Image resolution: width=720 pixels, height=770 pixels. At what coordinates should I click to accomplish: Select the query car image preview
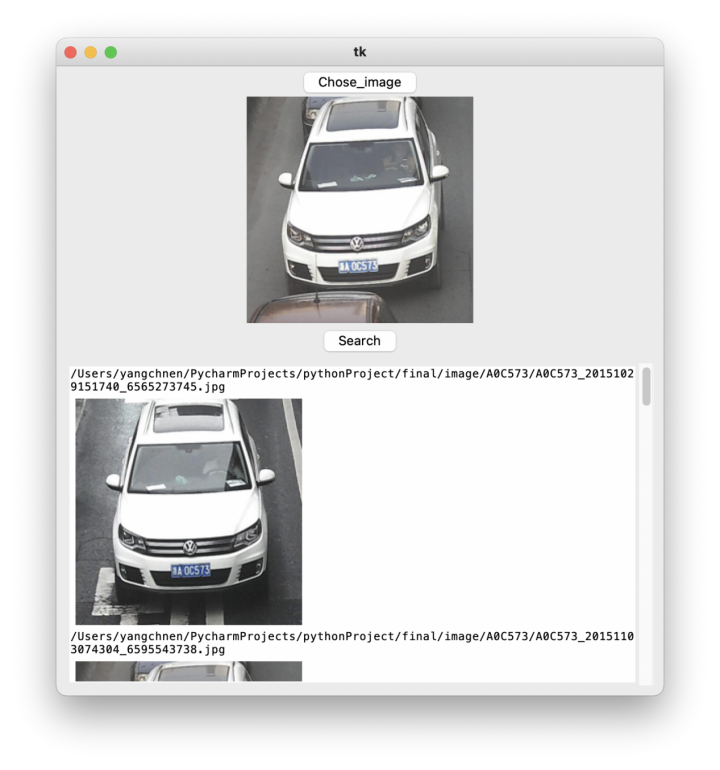tap(360, 210)
